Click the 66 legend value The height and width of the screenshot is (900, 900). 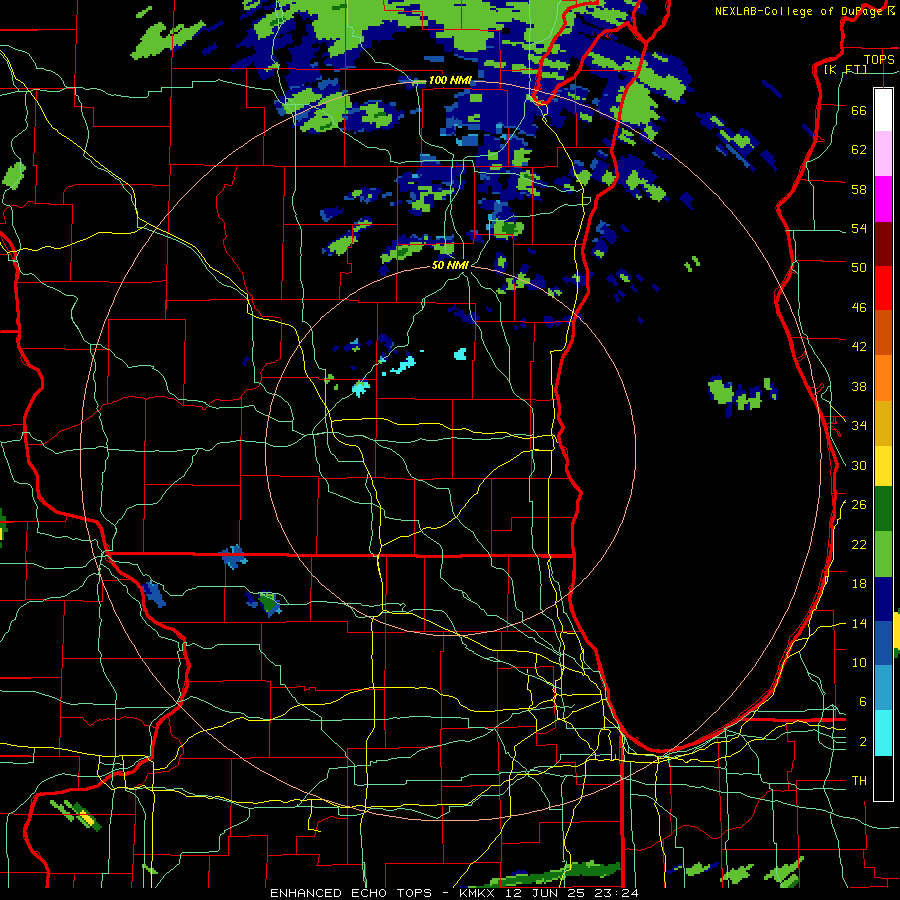coord(859,110)
